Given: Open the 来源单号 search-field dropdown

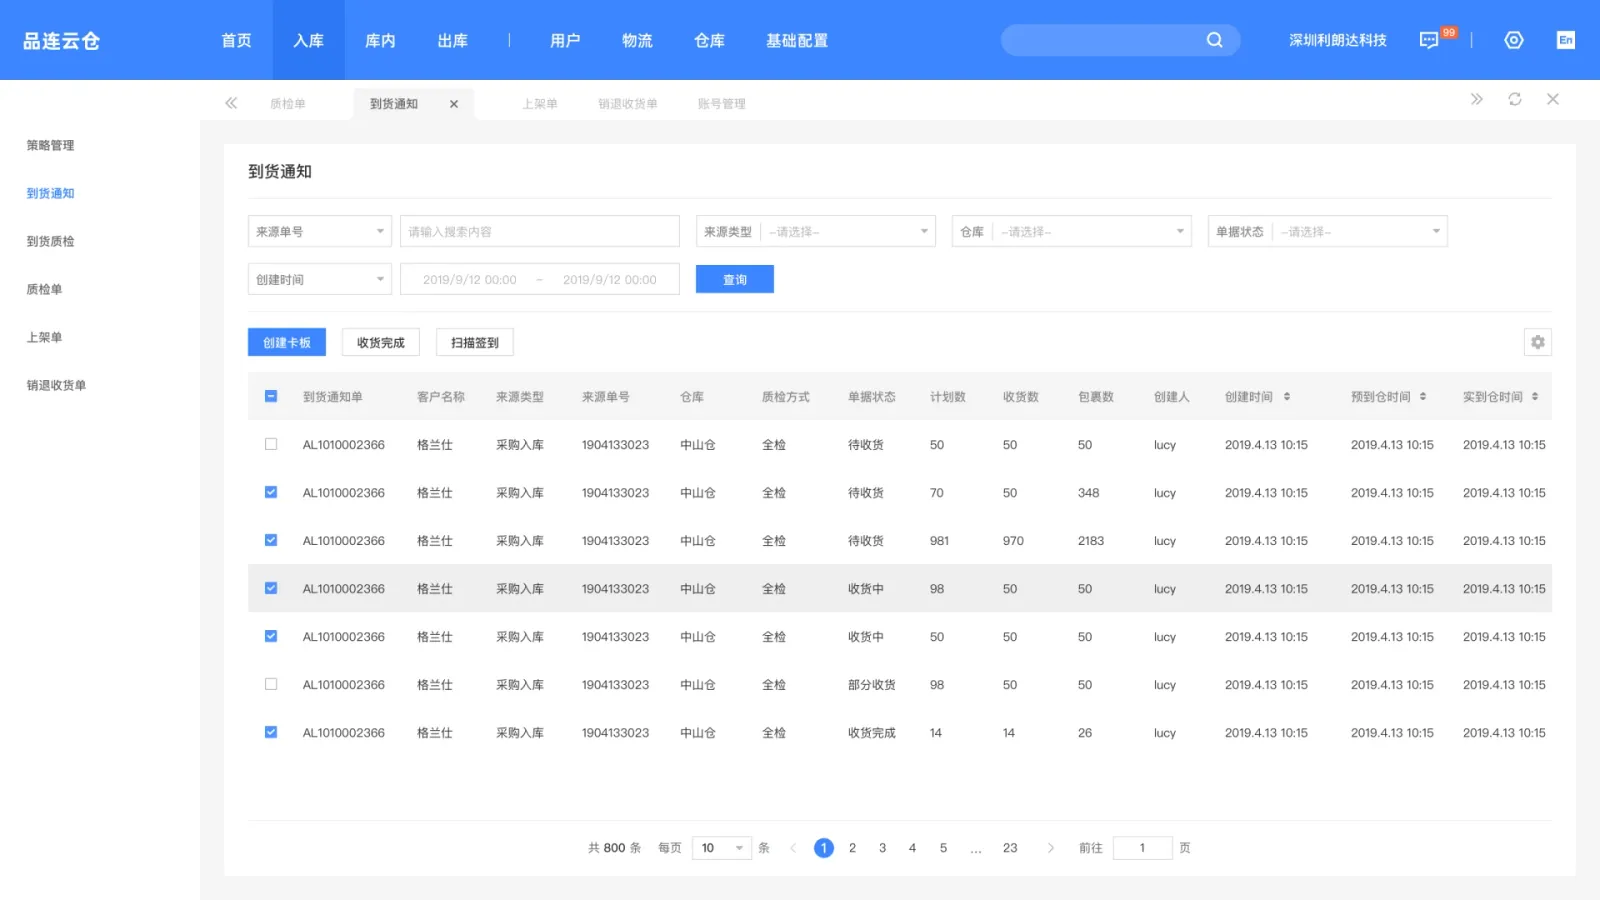Looking at the screenshot, I should coord(320,231).
